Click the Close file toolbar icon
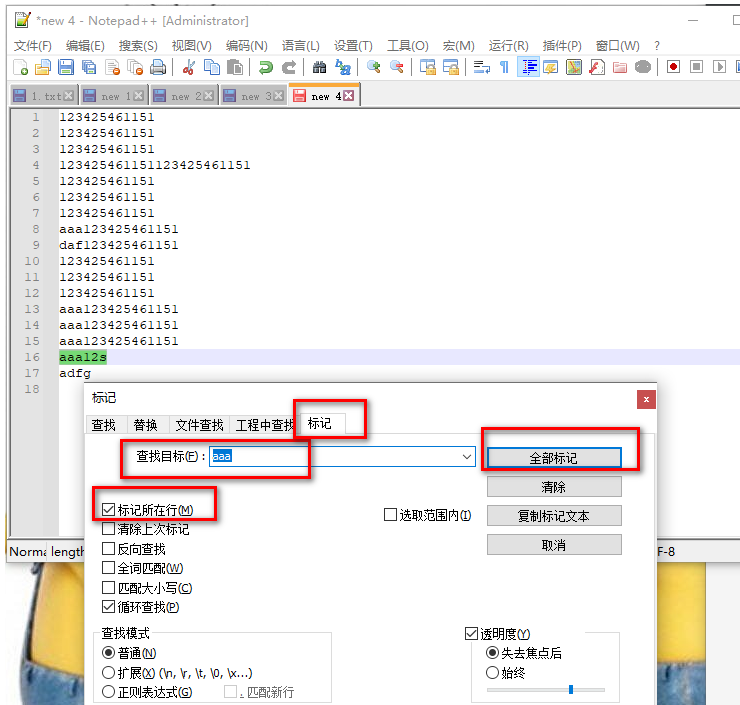The height and width of the screenshot is (705, 740). click(112, 67)
